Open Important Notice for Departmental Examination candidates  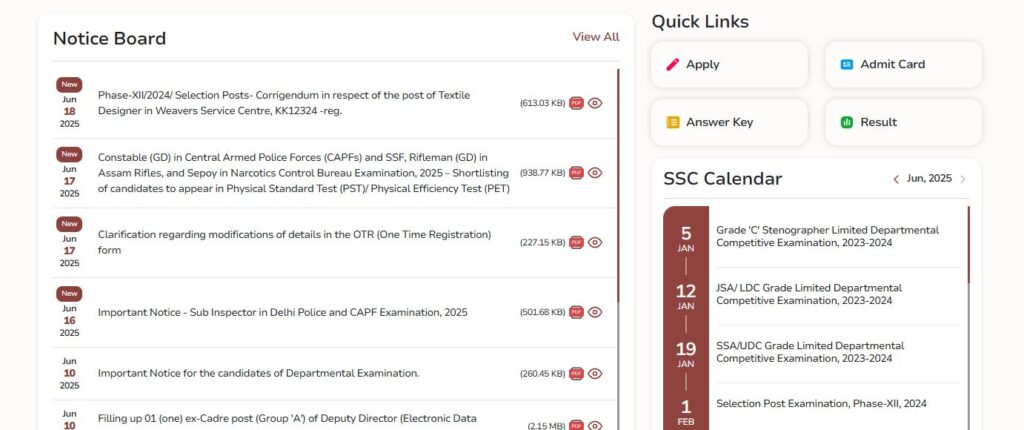[x=259, y=374]
